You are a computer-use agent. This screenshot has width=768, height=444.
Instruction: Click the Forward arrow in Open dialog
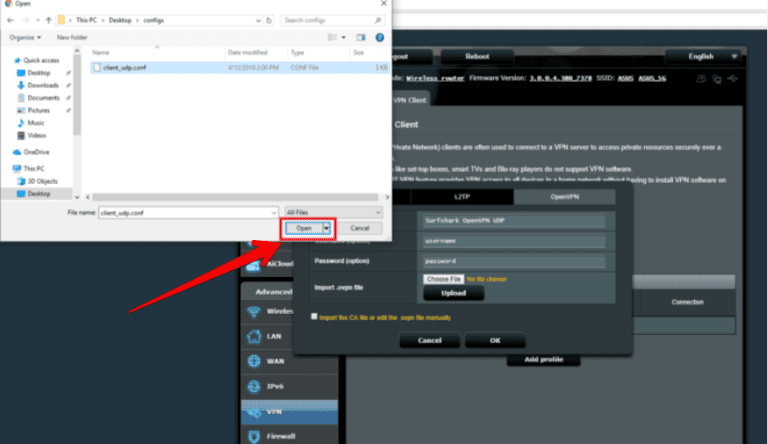coord(25,20)
